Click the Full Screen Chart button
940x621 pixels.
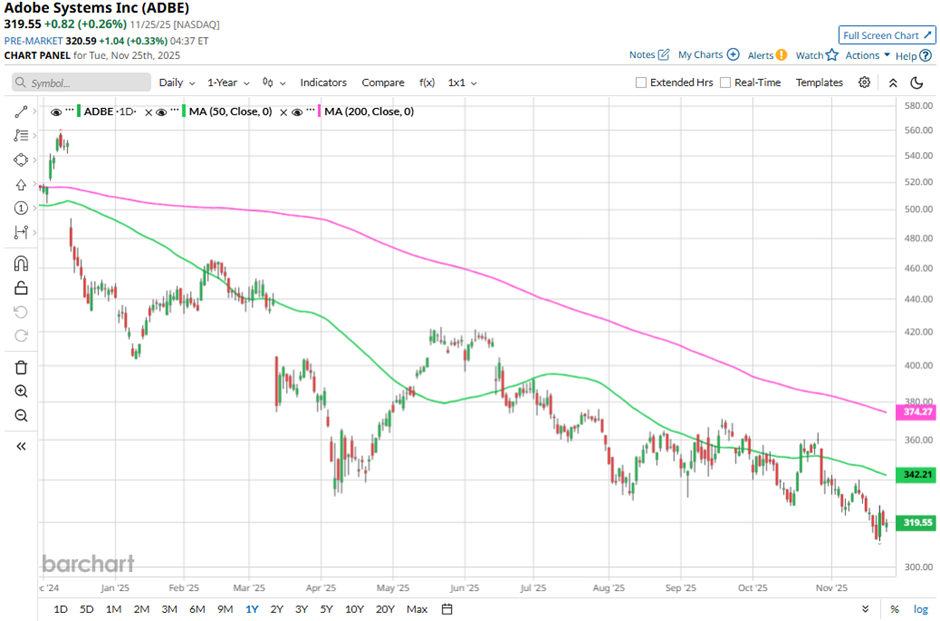[x=888, y=35]
